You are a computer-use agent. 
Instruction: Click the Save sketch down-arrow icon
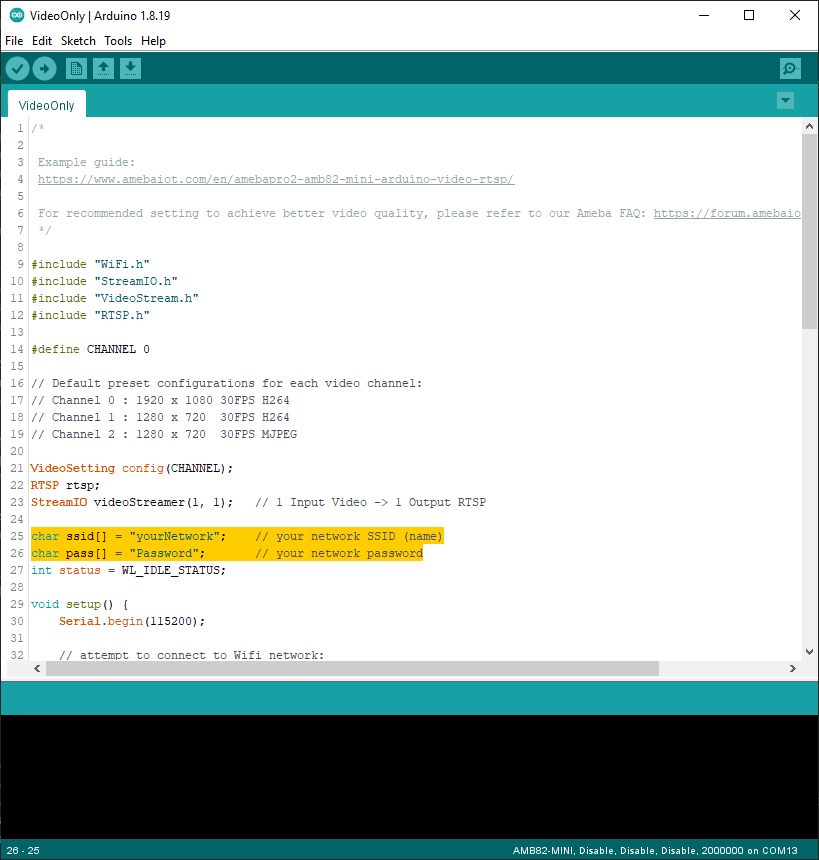point(130,68)
